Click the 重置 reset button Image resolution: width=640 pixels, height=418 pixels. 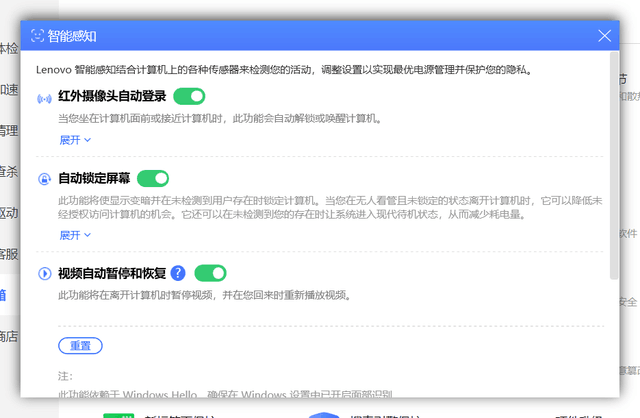tap(80, 346)
